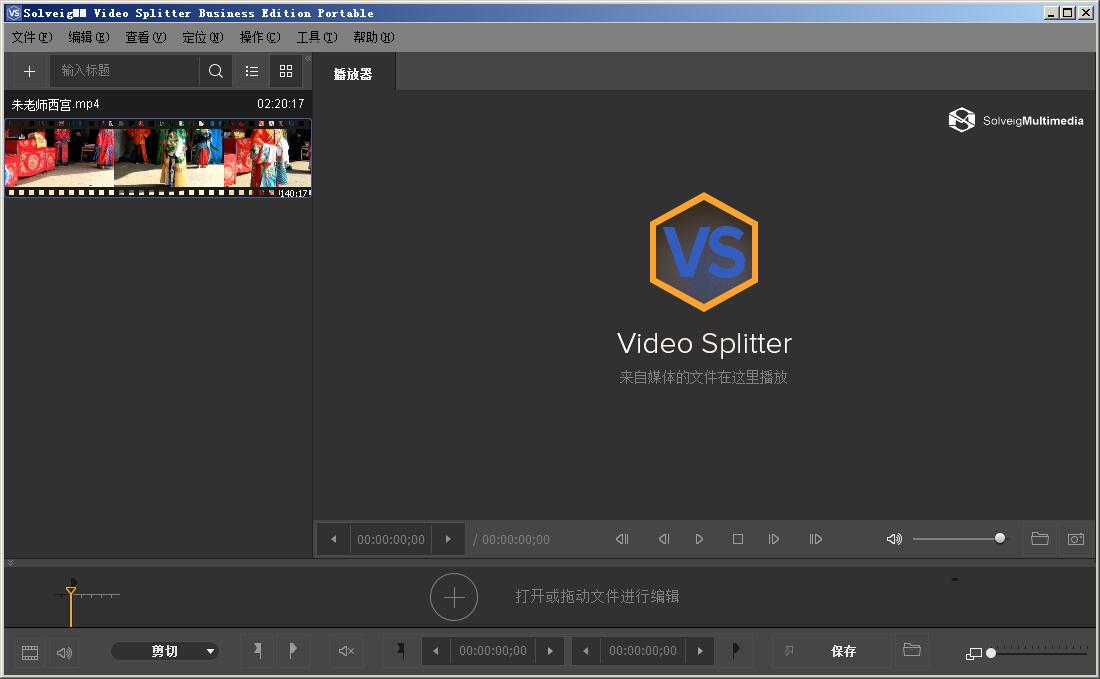The image size is (1100, 679).
Task: Click the left fragment boundary flag icon
Action: [401, 650]
